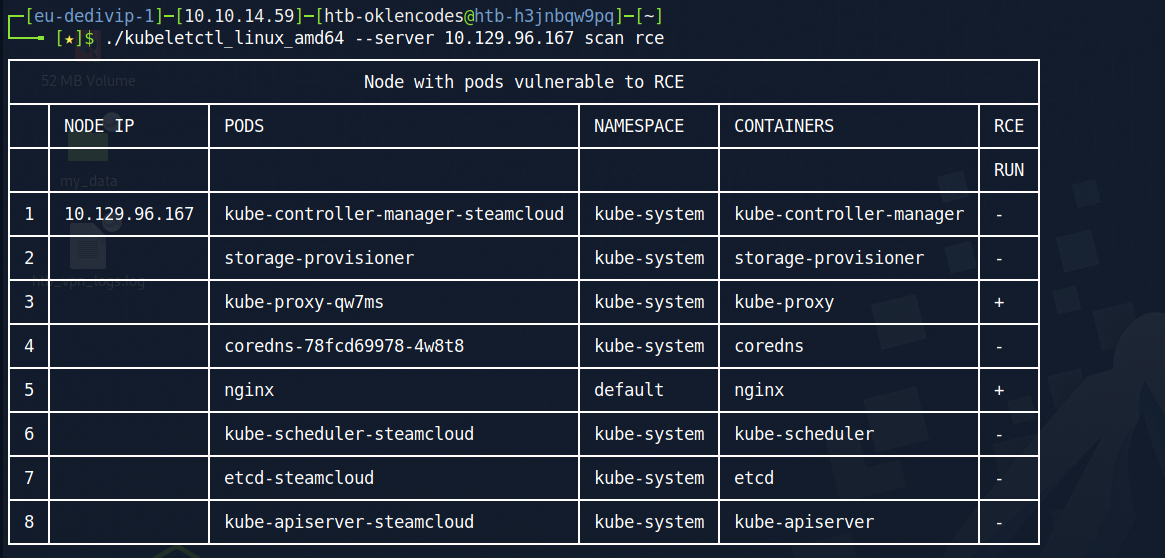This screenshot has height=558, width=1165.
Task: Click the dash RCE marker for etcd
Action: [x=999, y=478]
